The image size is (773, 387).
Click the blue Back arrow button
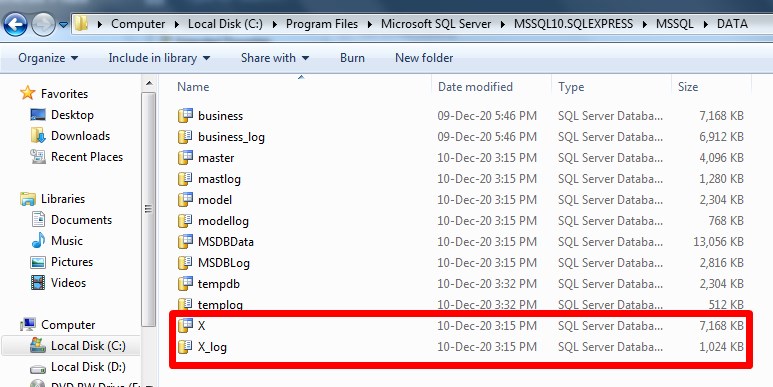(x=15, y=24)
